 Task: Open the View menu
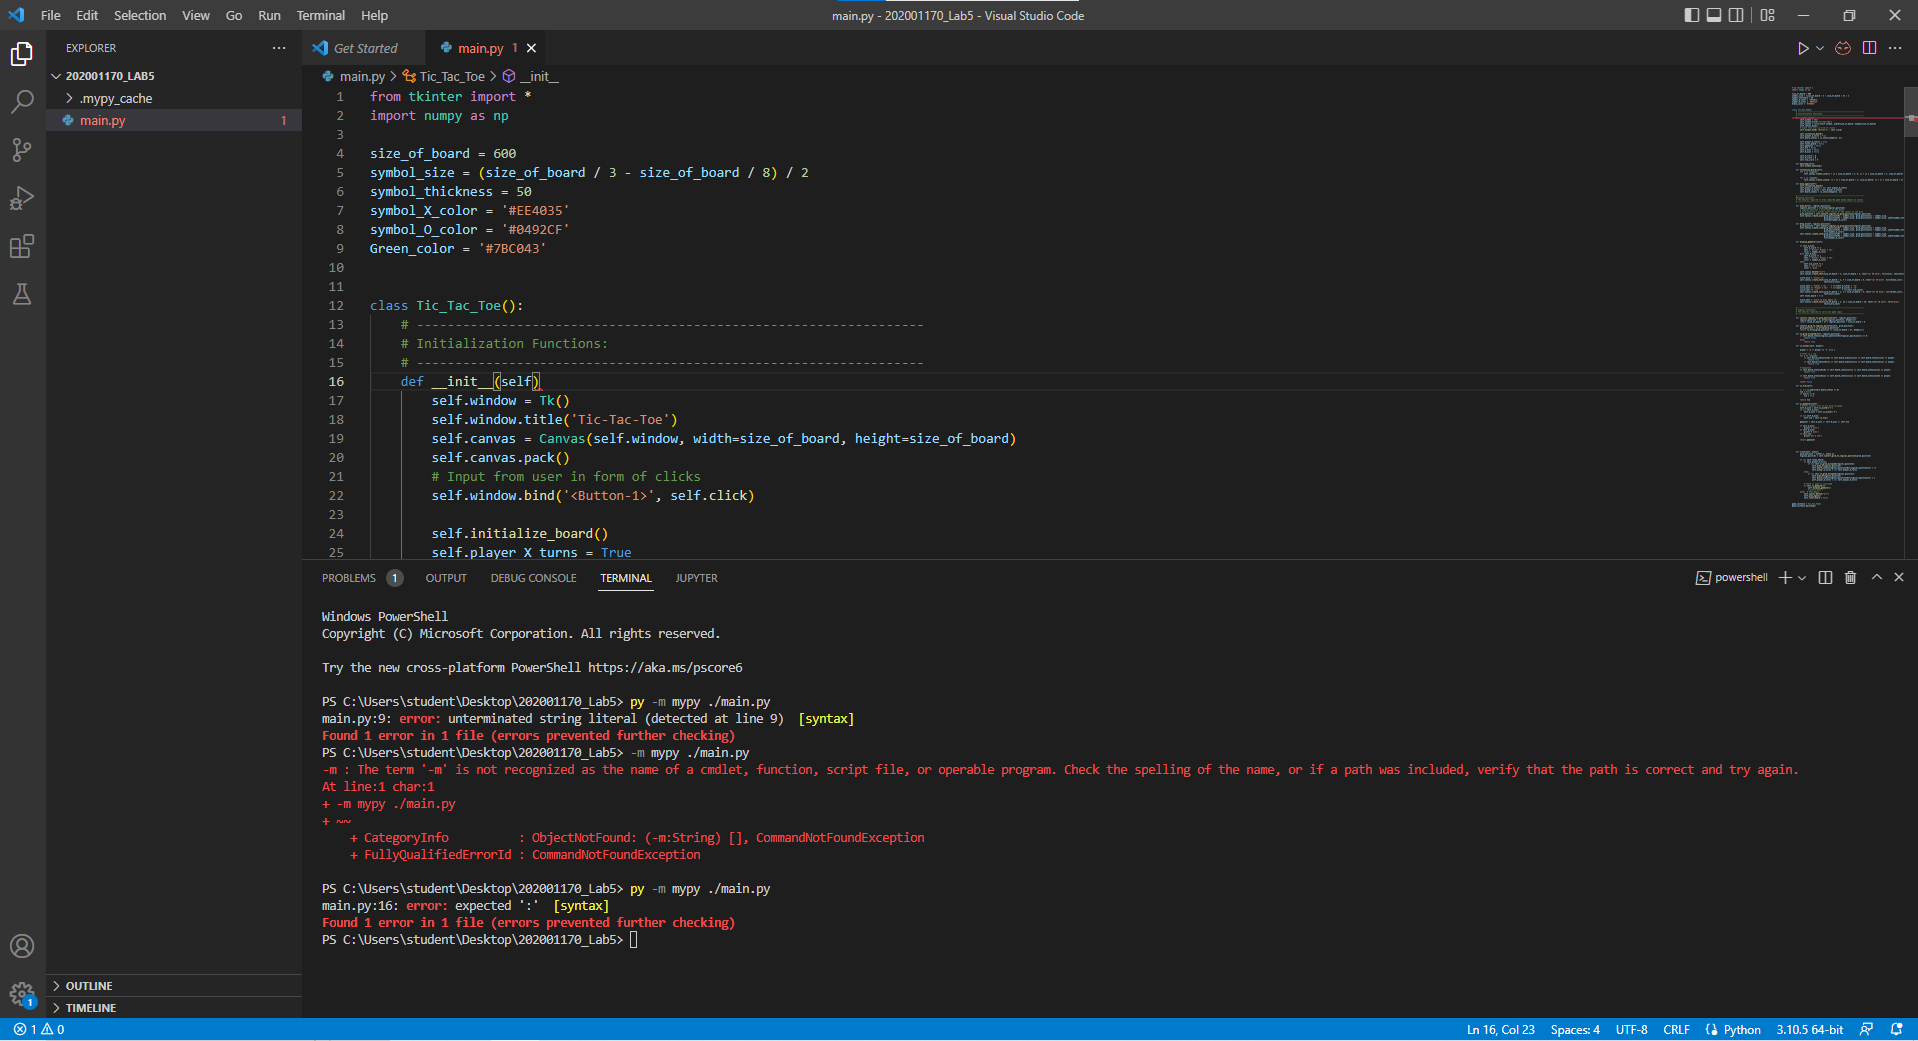point(196,15)
